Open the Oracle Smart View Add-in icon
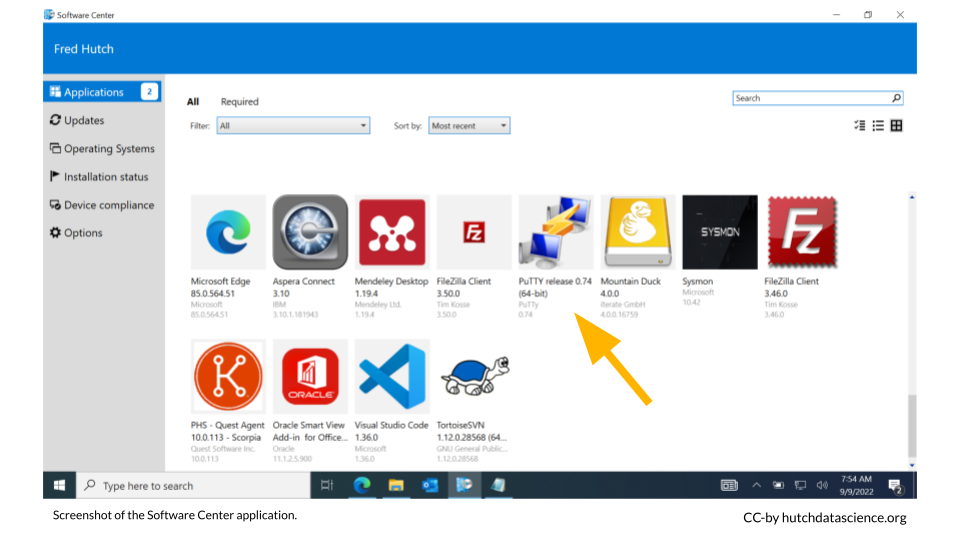 310,376
